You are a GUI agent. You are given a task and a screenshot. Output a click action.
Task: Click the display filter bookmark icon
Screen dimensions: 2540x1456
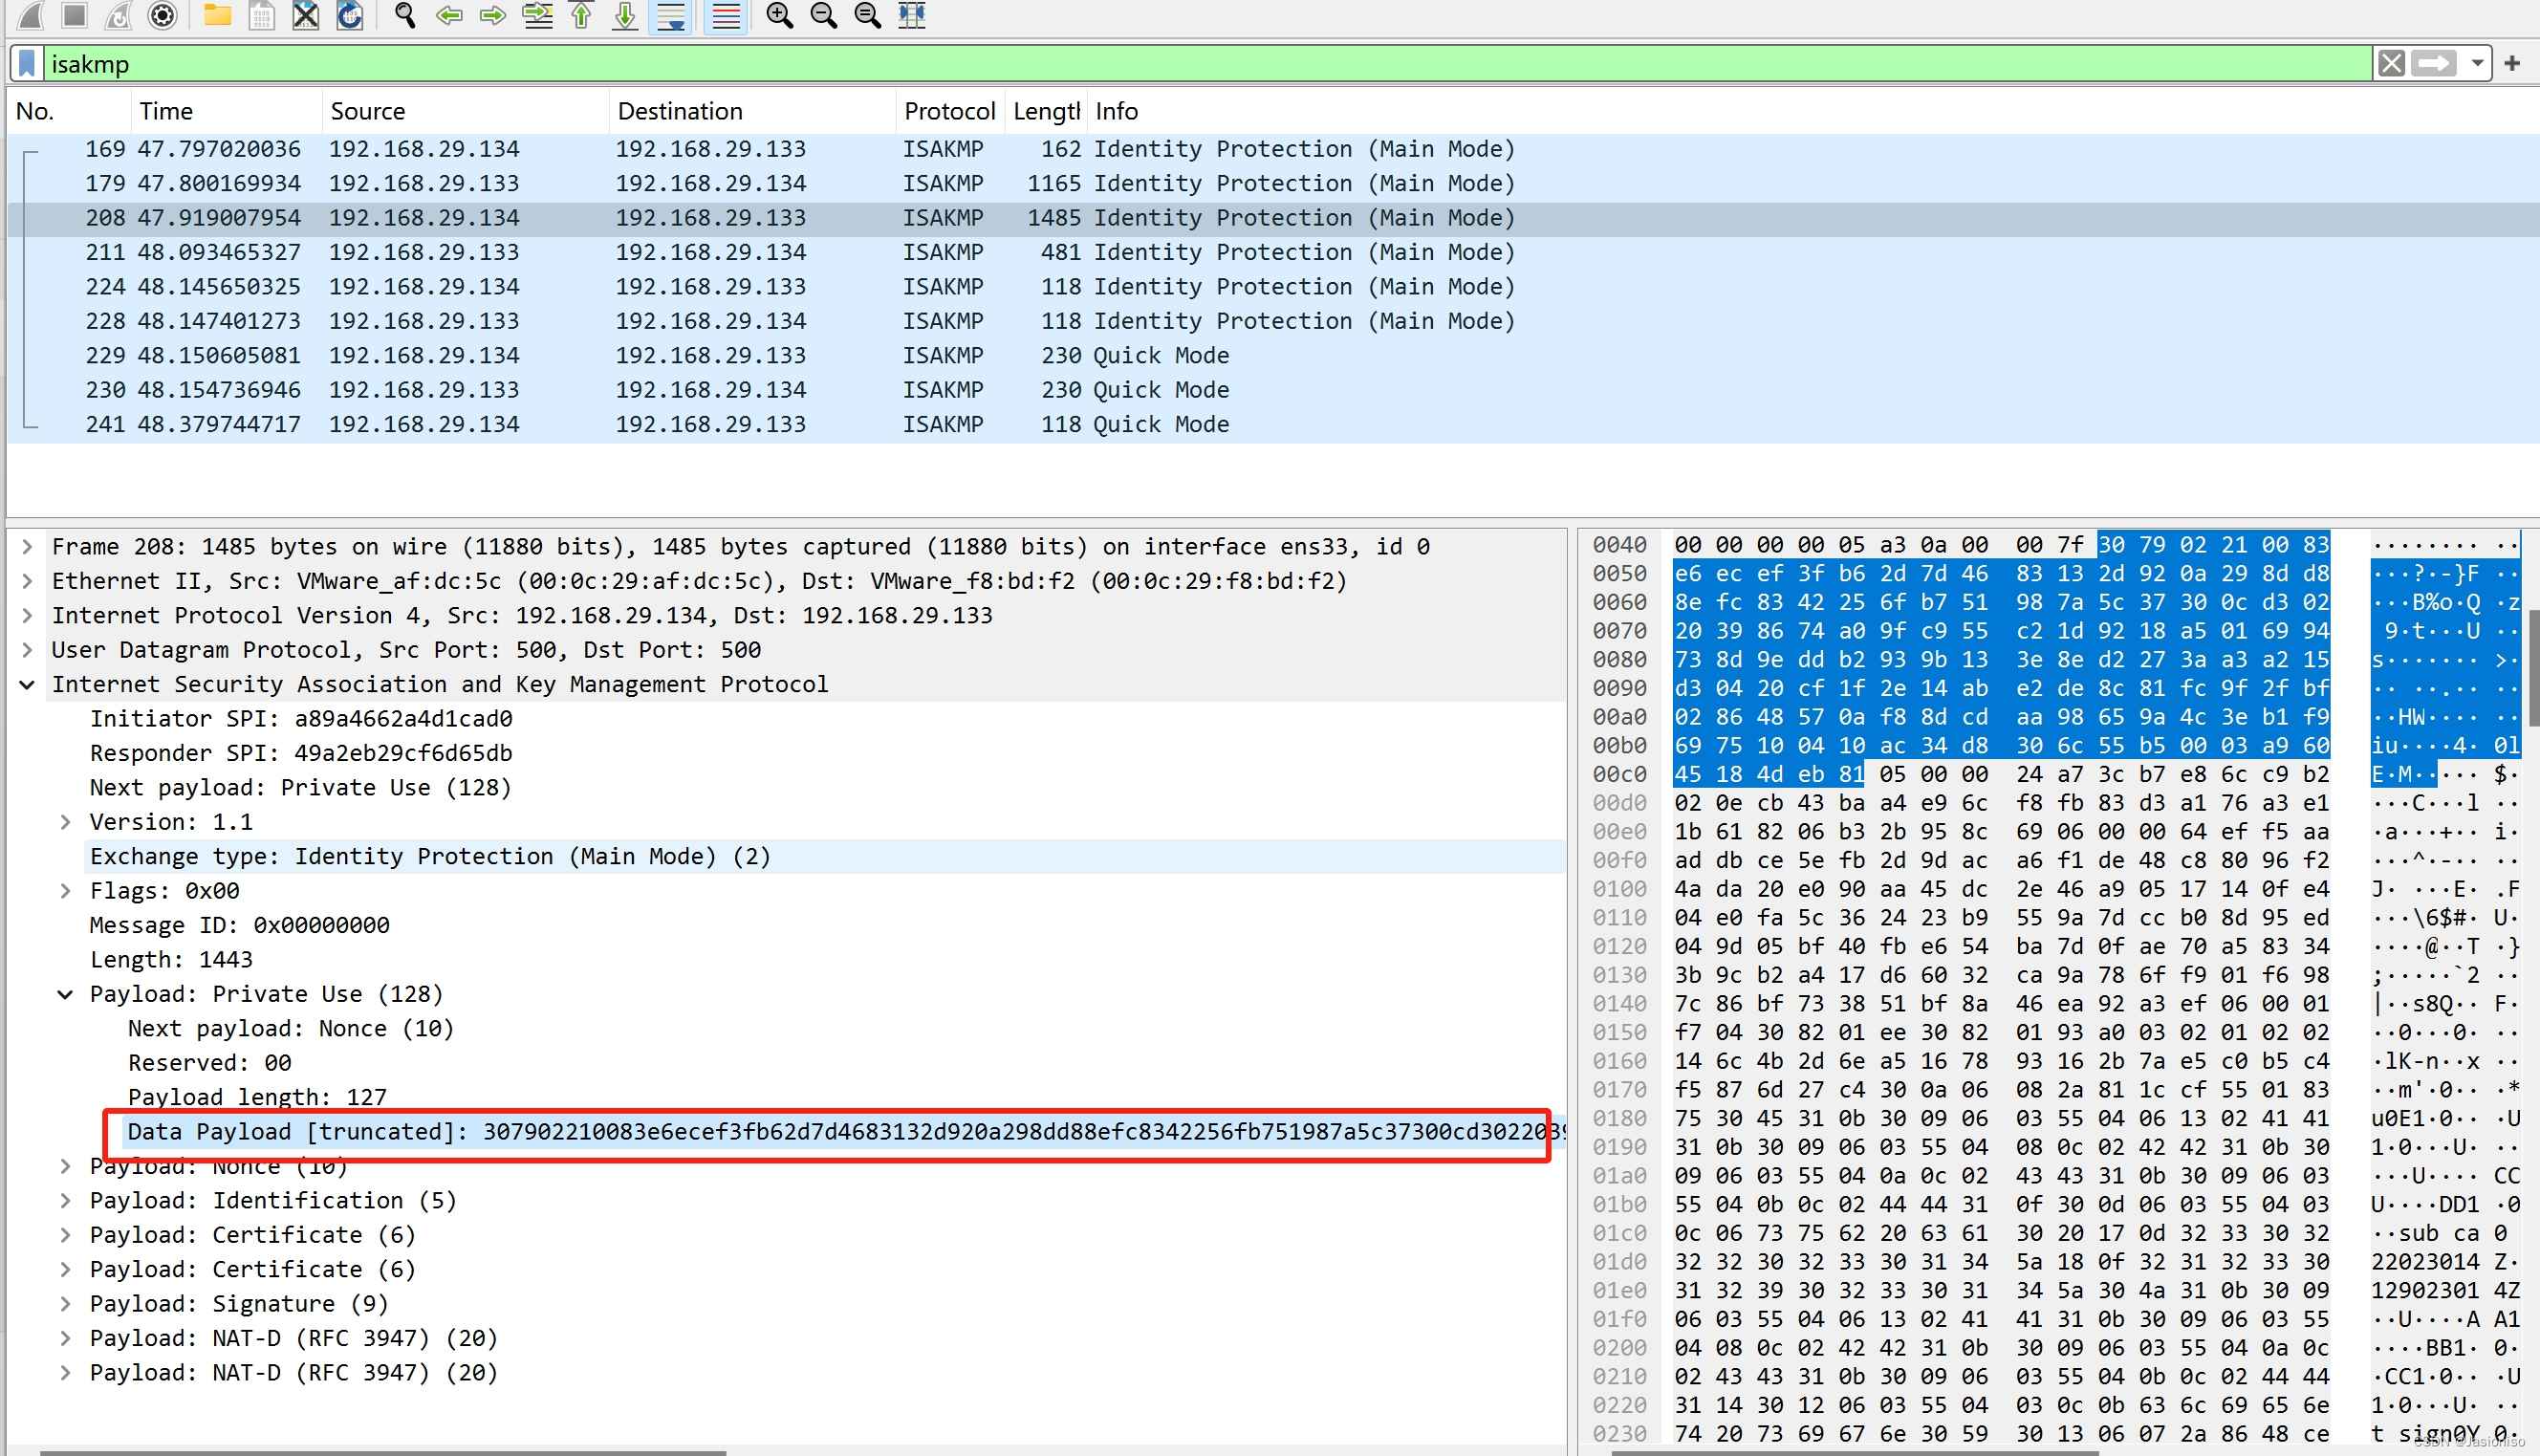coord(28,64)
